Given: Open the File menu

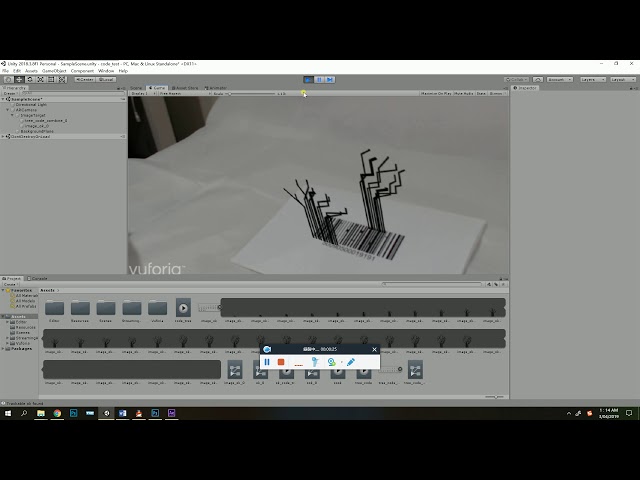Looking at the screenshot, I should [x=5, y=71].
